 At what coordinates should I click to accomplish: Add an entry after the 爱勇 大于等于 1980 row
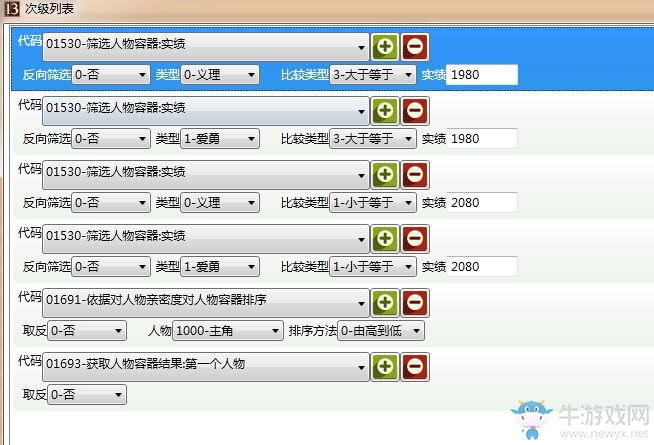385,111
